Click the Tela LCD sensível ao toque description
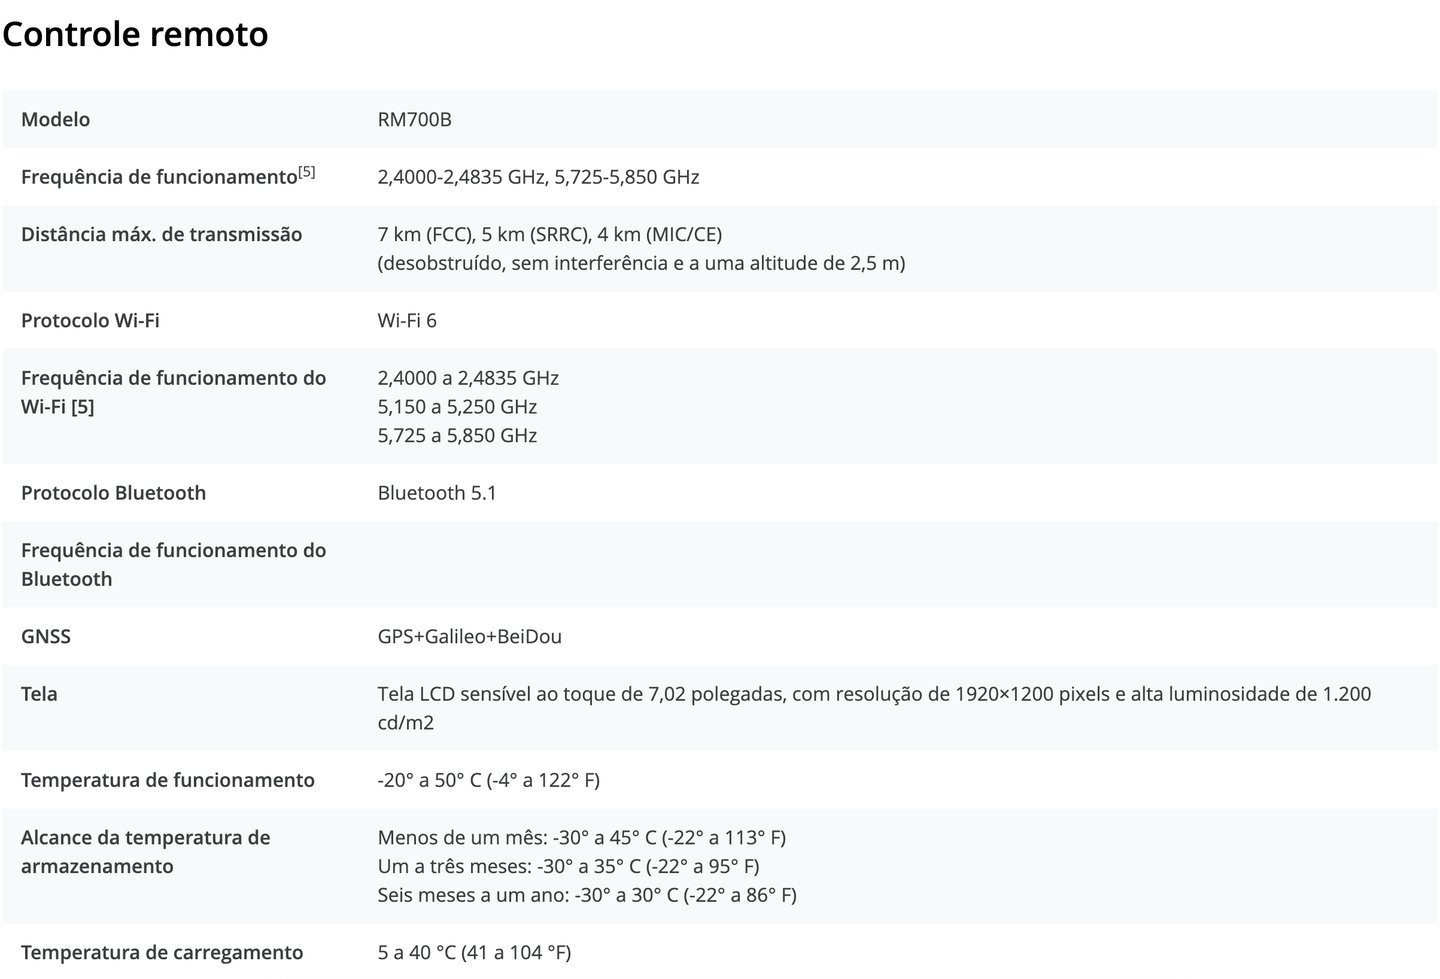 (874, 708)
